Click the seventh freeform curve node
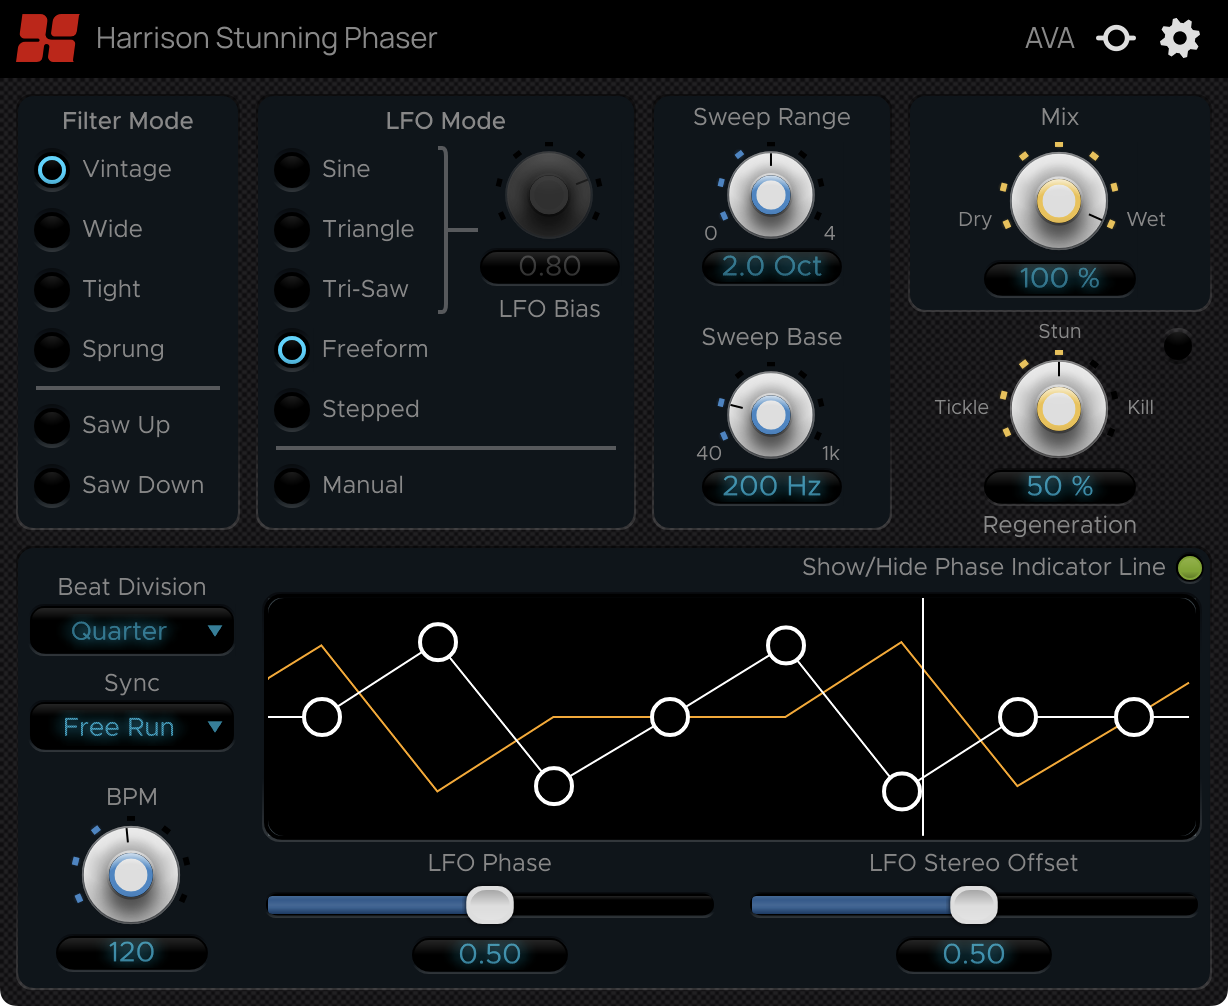The height and width of the screenshot is (1006, 1228). point(1018,717)
